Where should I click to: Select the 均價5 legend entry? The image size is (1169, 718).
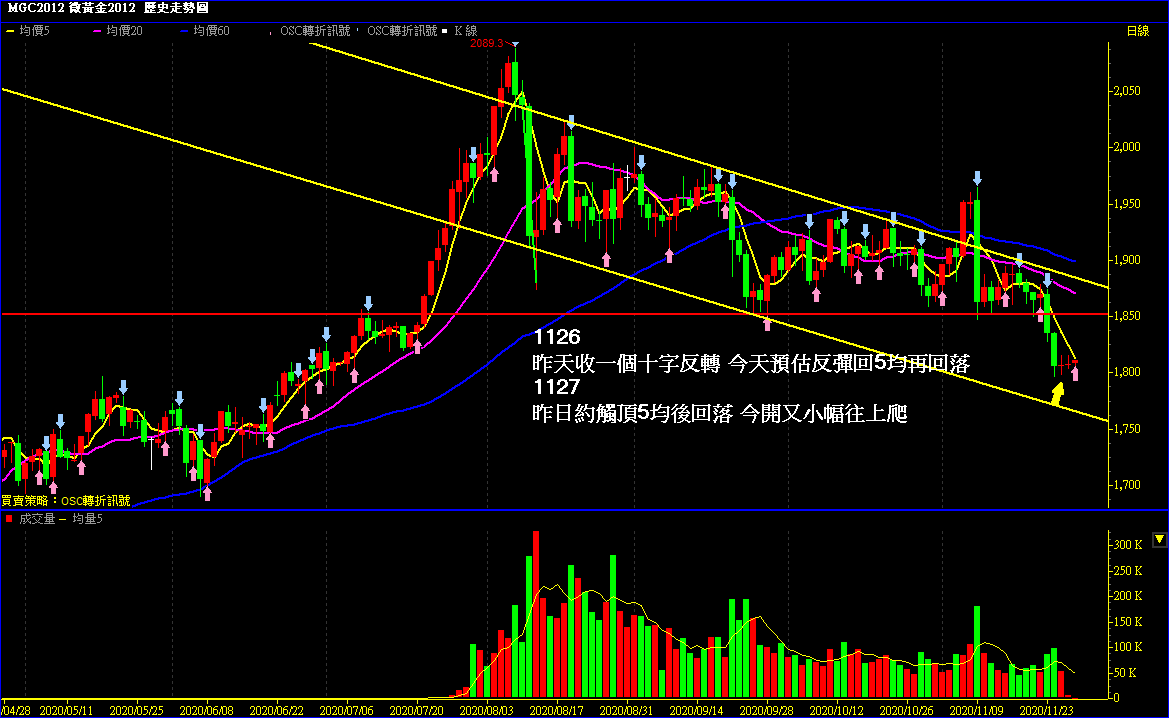point(28,31)
